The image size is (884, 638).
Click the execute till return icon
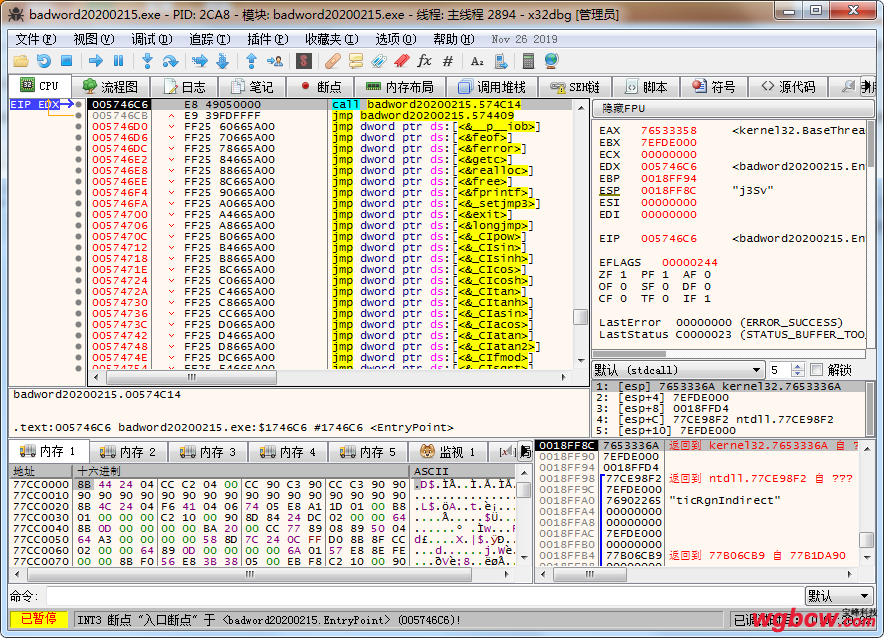pyautogui.click(x=251, y=61)
